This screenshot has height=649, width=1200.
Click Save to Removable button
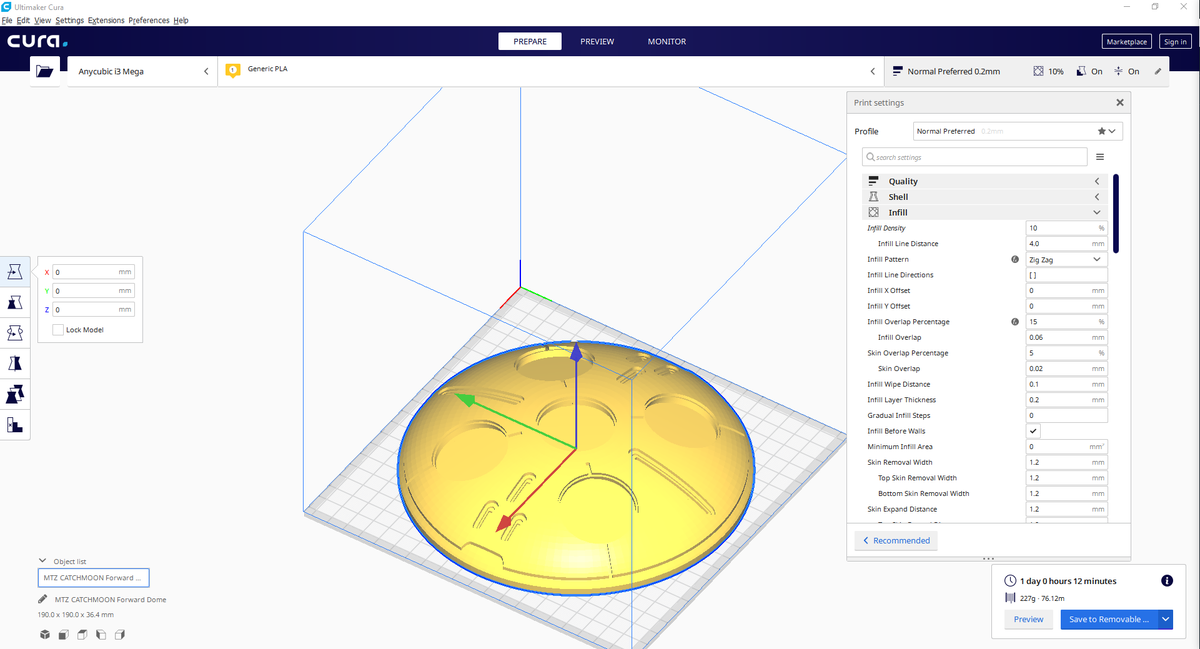pos(1109,619)
